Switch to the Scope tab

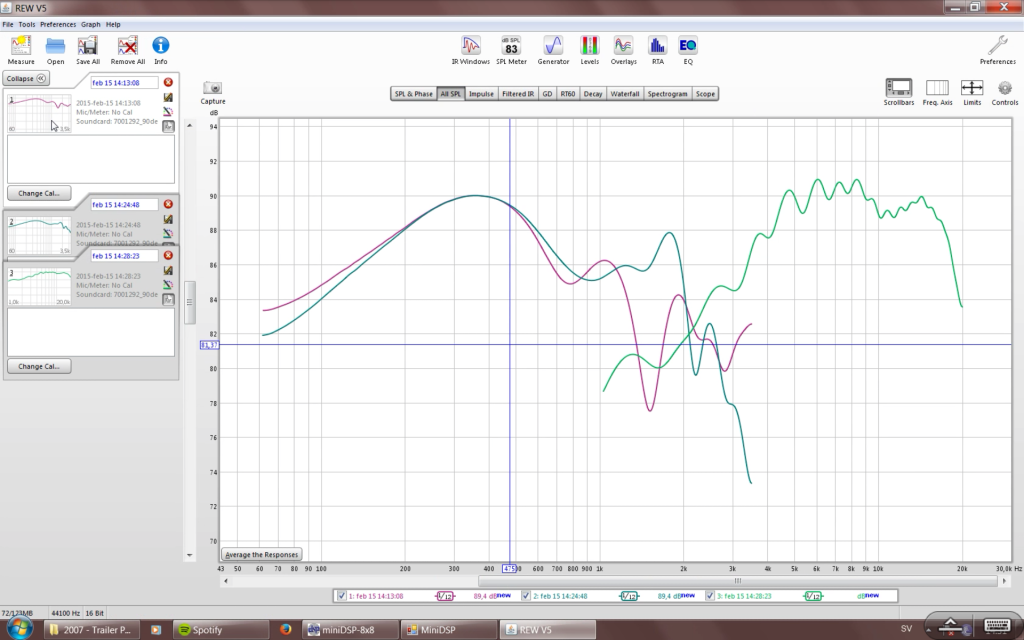click(x=705, y=93)
